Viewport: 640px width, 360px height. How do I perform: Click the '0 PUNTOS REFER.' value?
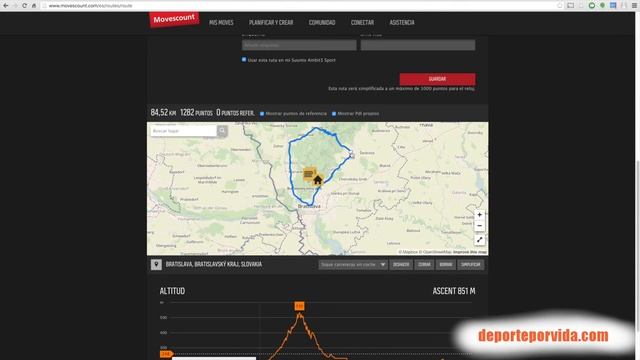point(235,113)
